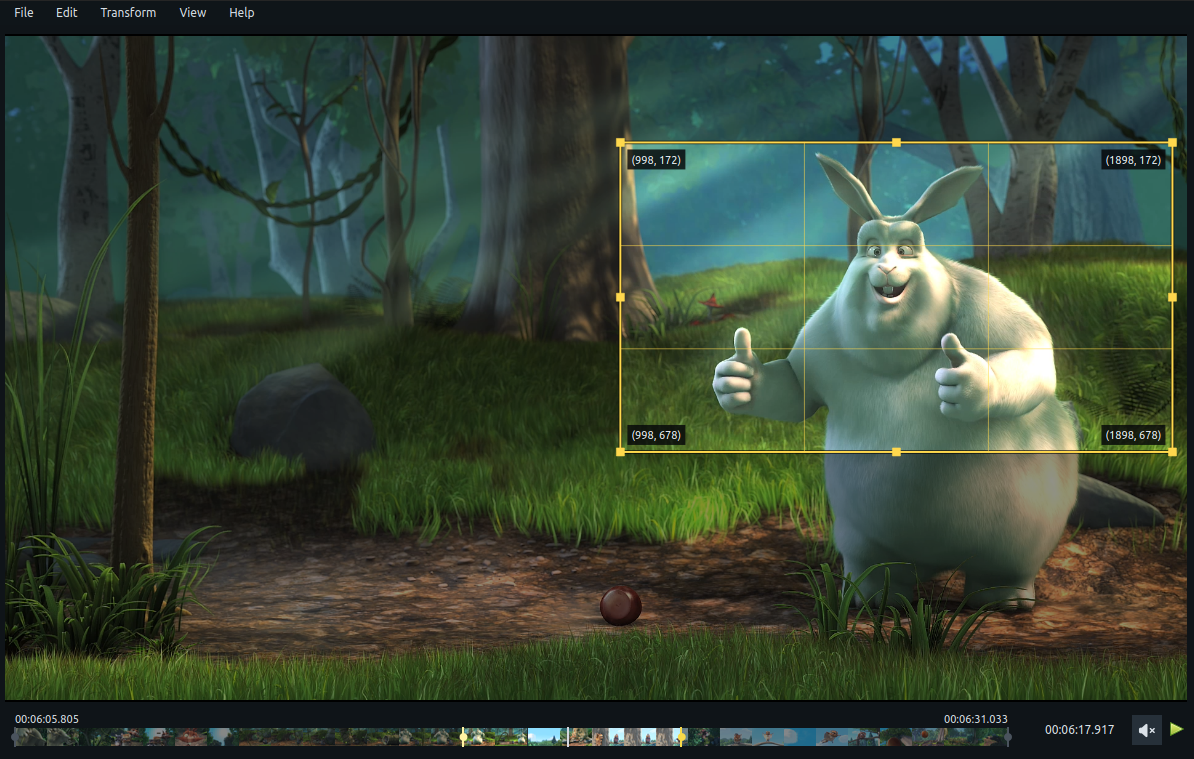Viewport: 1194px width, 759px height.
Task: Start playback with the green play button
Action: 1176,729
